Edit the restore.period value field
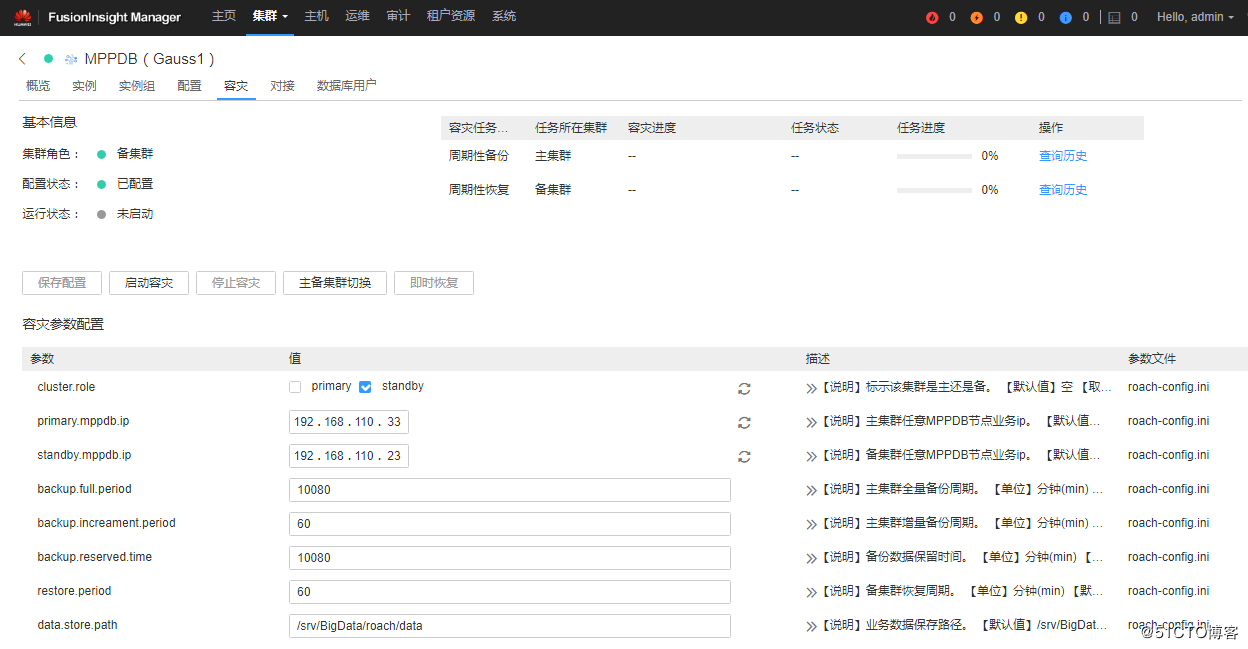Image resolution: width=1248 pixels, height=649 pixels. (x=510, y=592)
